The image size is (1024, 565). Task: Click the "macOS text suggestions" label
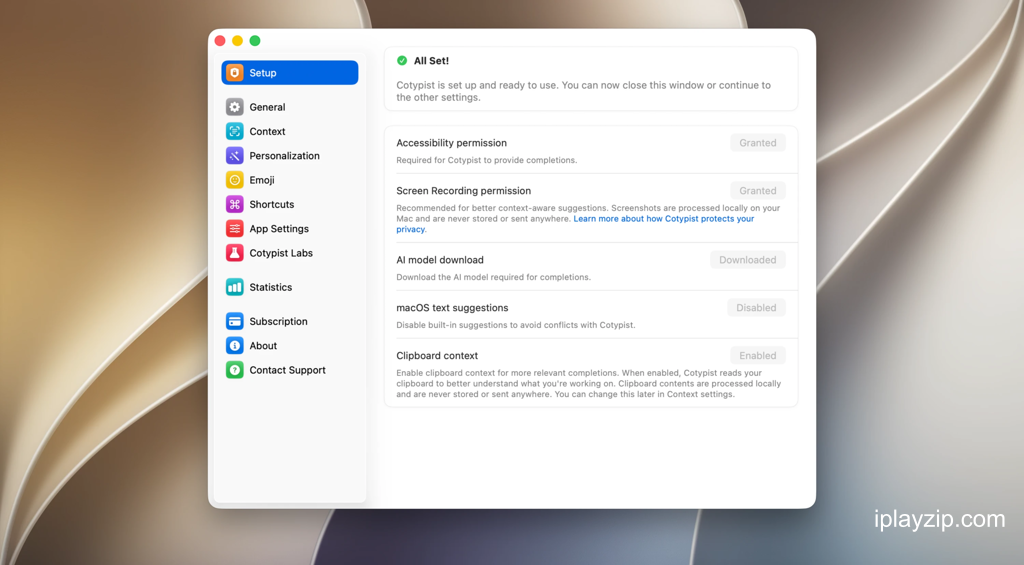click(x=452, y=308)
